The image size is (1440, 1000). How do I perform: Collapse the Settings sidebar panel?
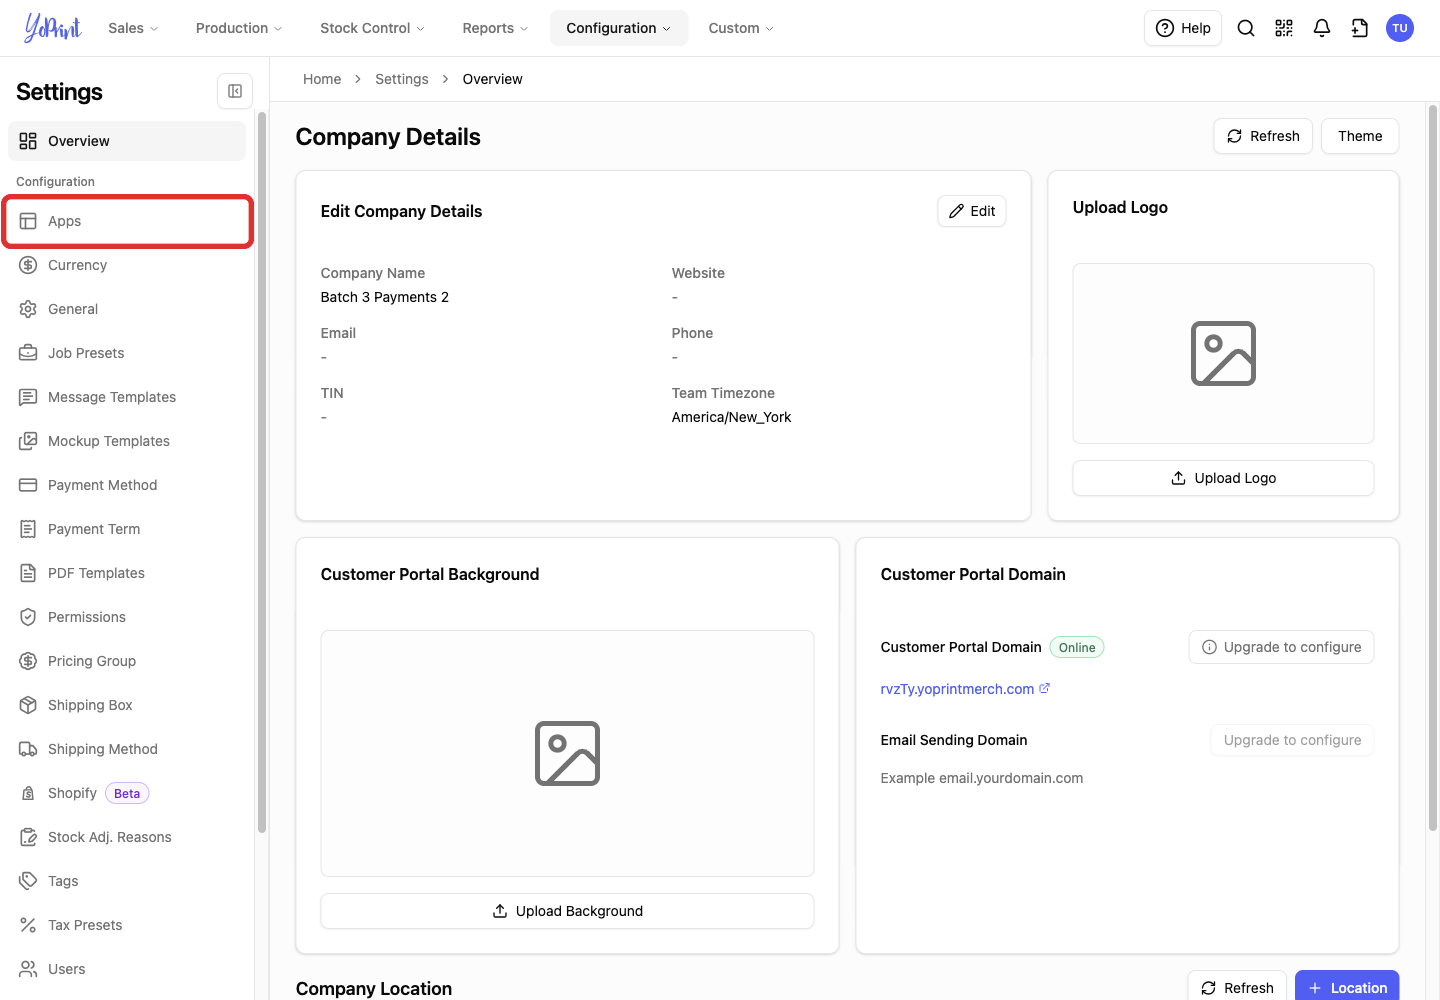pyautogui.click(x=235, y=91)
